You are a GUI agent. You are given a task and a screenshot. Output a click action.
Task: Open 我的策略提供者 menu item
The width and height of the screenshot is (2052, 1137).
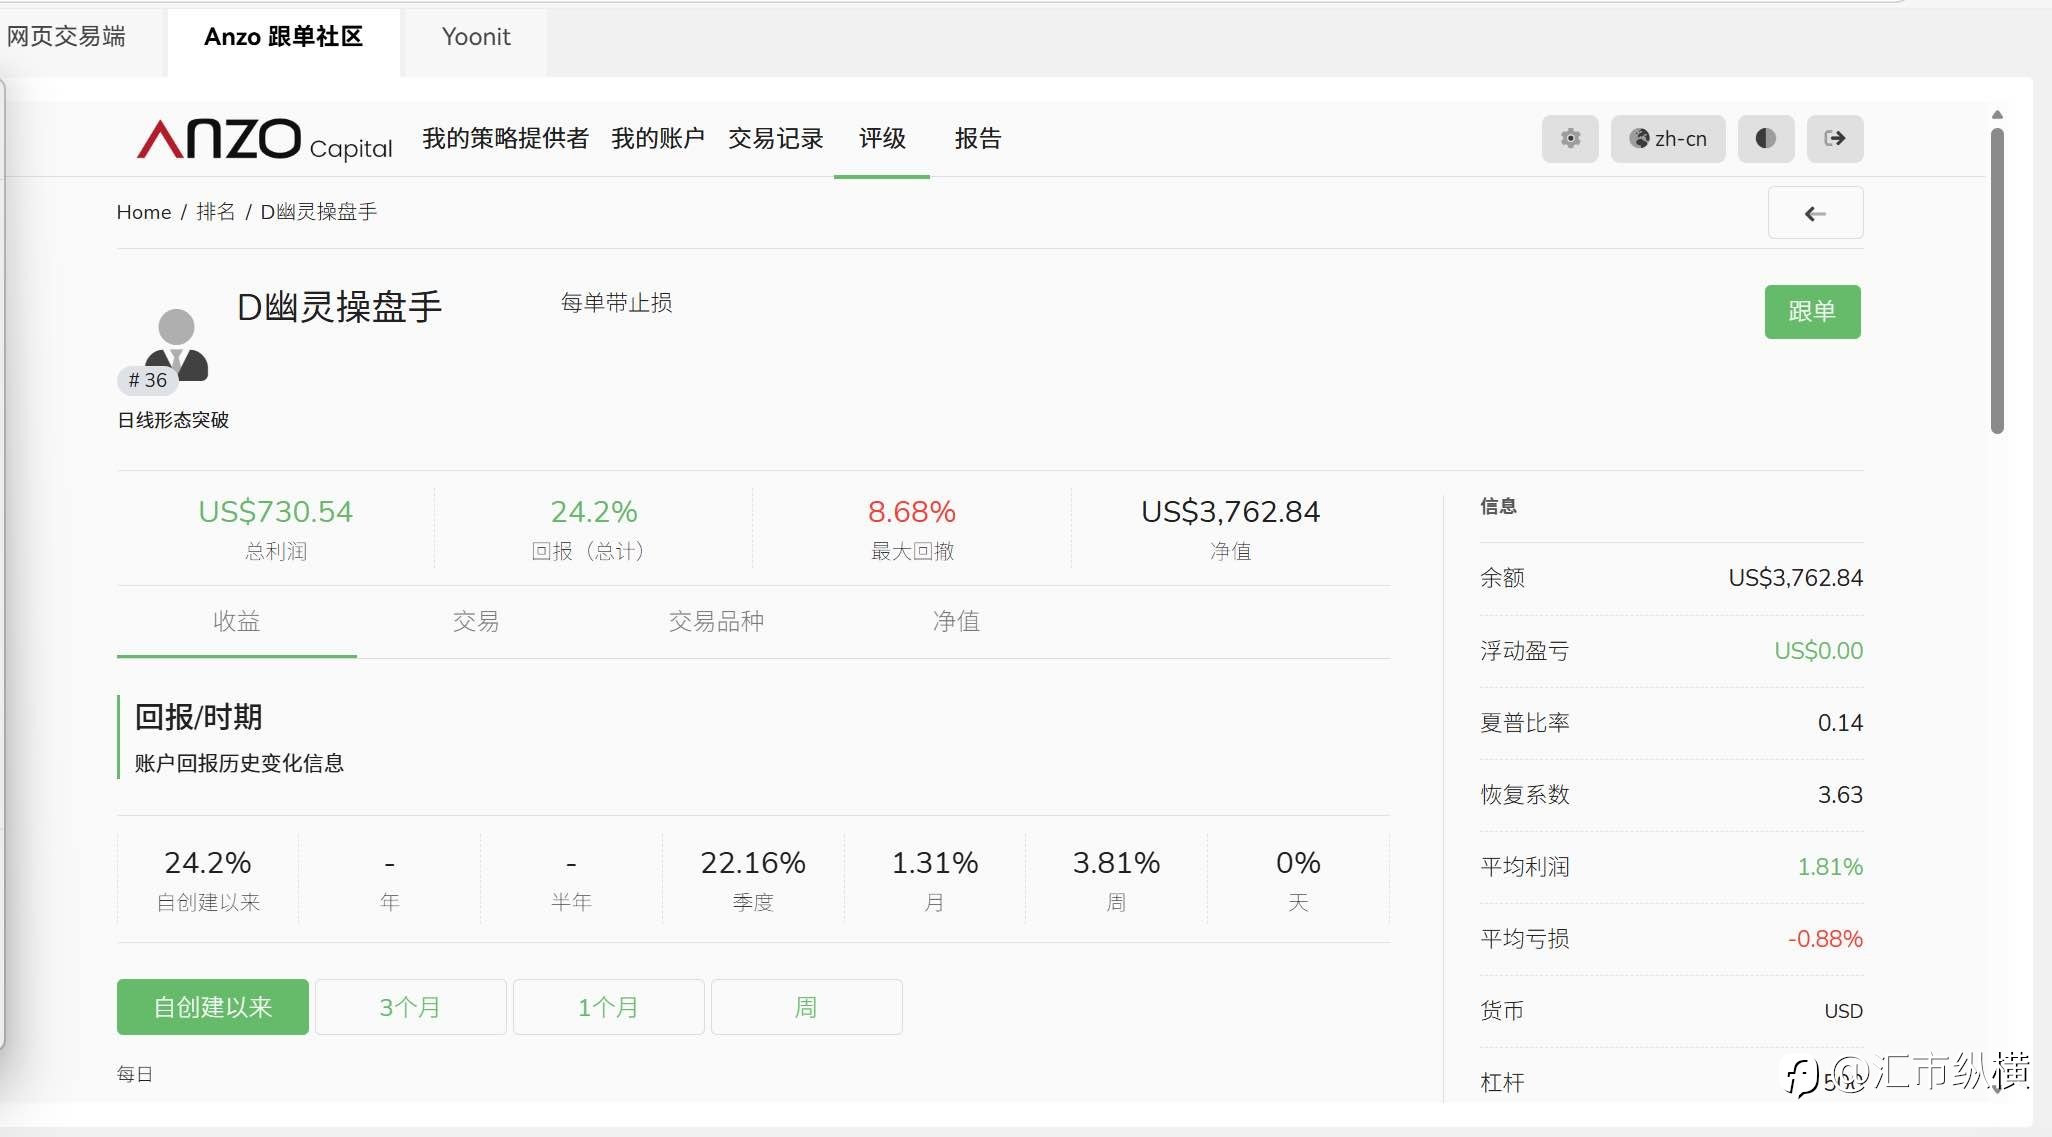point(505,139)
